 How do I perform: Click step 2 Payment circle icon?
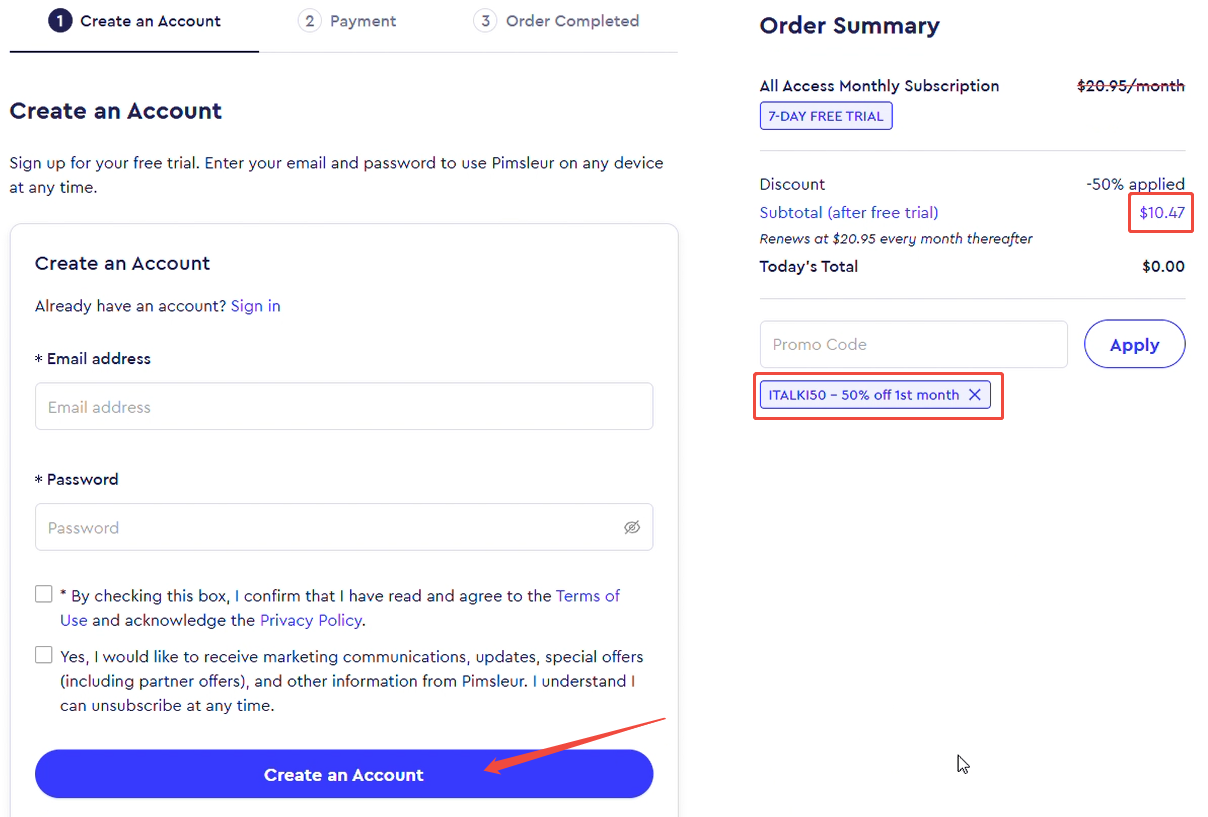tap(310, 21)
